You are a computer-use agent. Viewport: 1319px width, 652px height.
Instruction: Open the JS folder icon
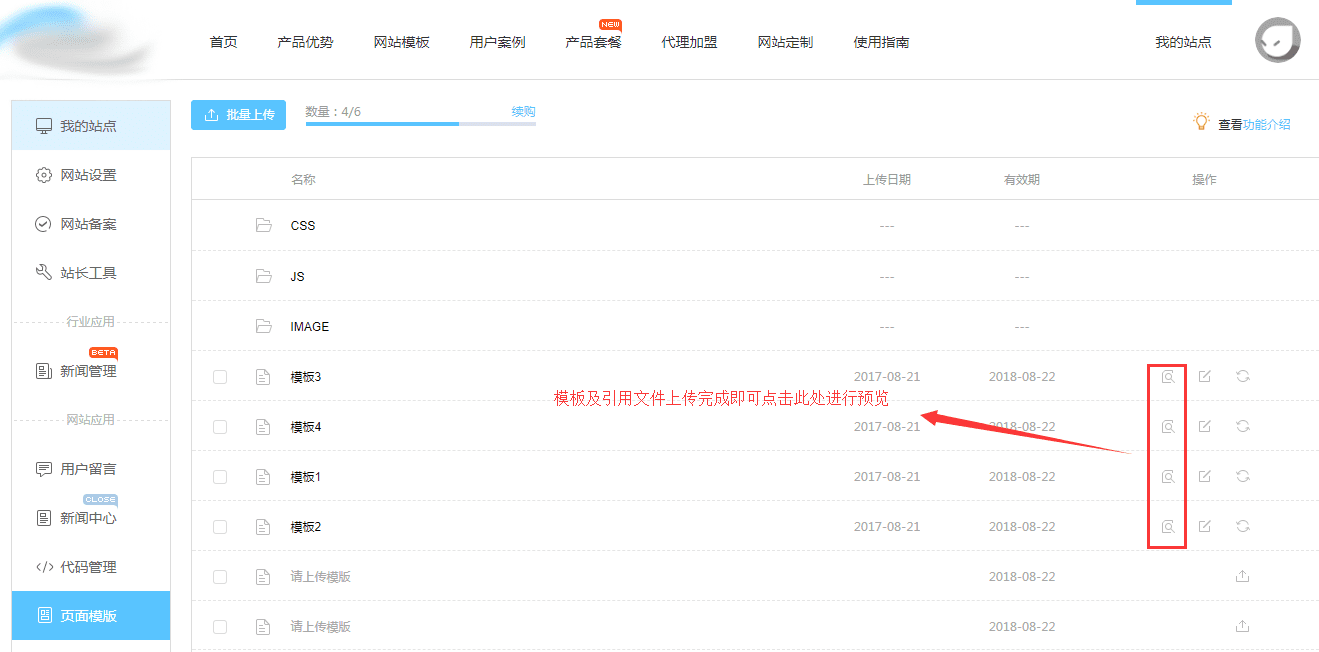coord(264,276)
